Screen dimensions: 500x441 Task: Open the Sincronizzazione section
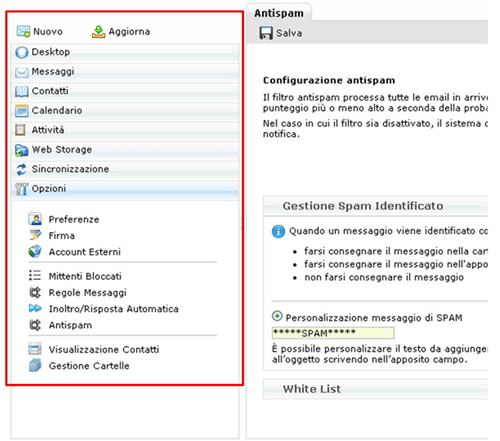[x=125, y=169]
